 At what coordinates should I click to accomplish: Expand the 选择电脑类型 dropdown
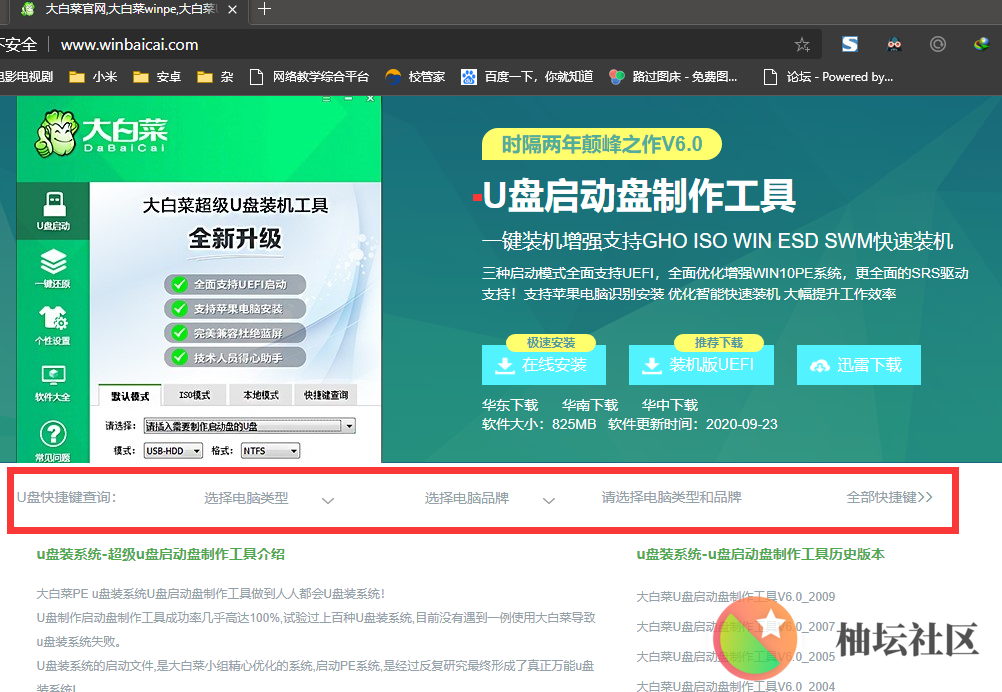coord(268,498)
